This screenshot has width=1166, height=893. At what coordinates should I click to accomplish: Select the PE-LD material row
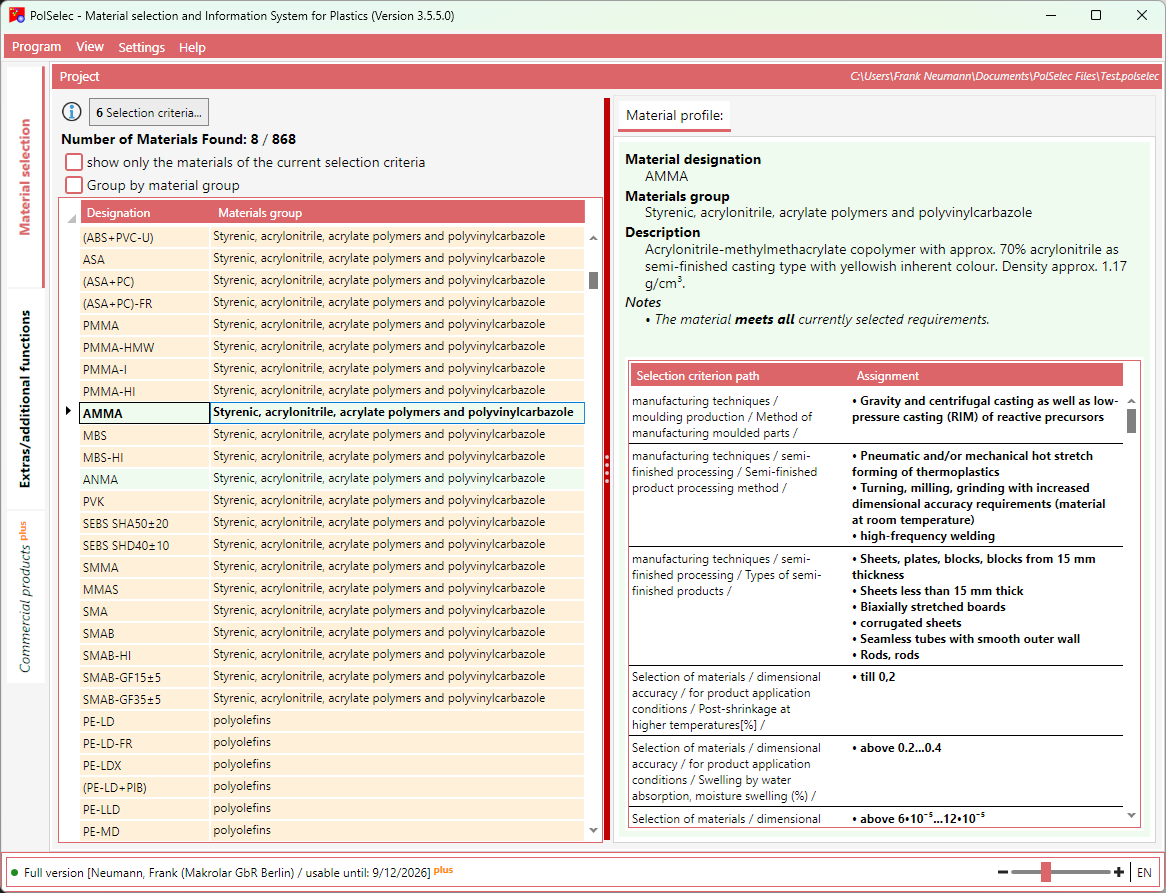[x=332, y=720]
